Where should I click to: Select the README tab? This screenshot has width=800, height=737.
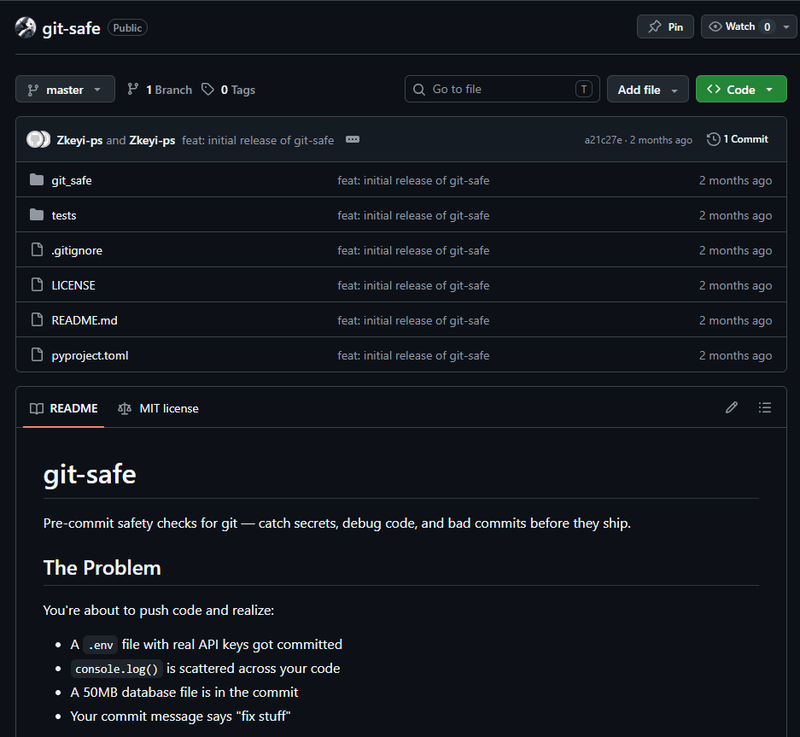(x=64, y=409)
